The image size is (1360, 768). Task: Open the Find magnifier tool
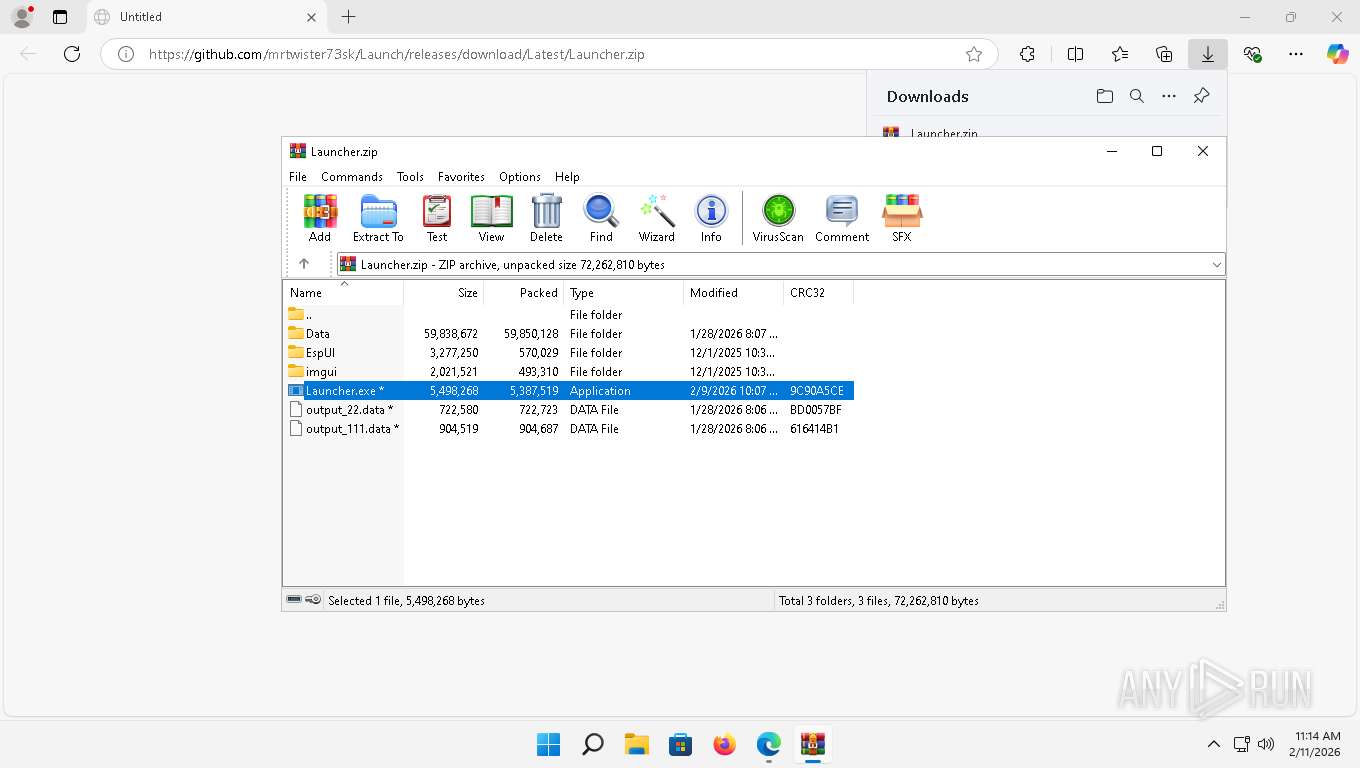(601, 218)
